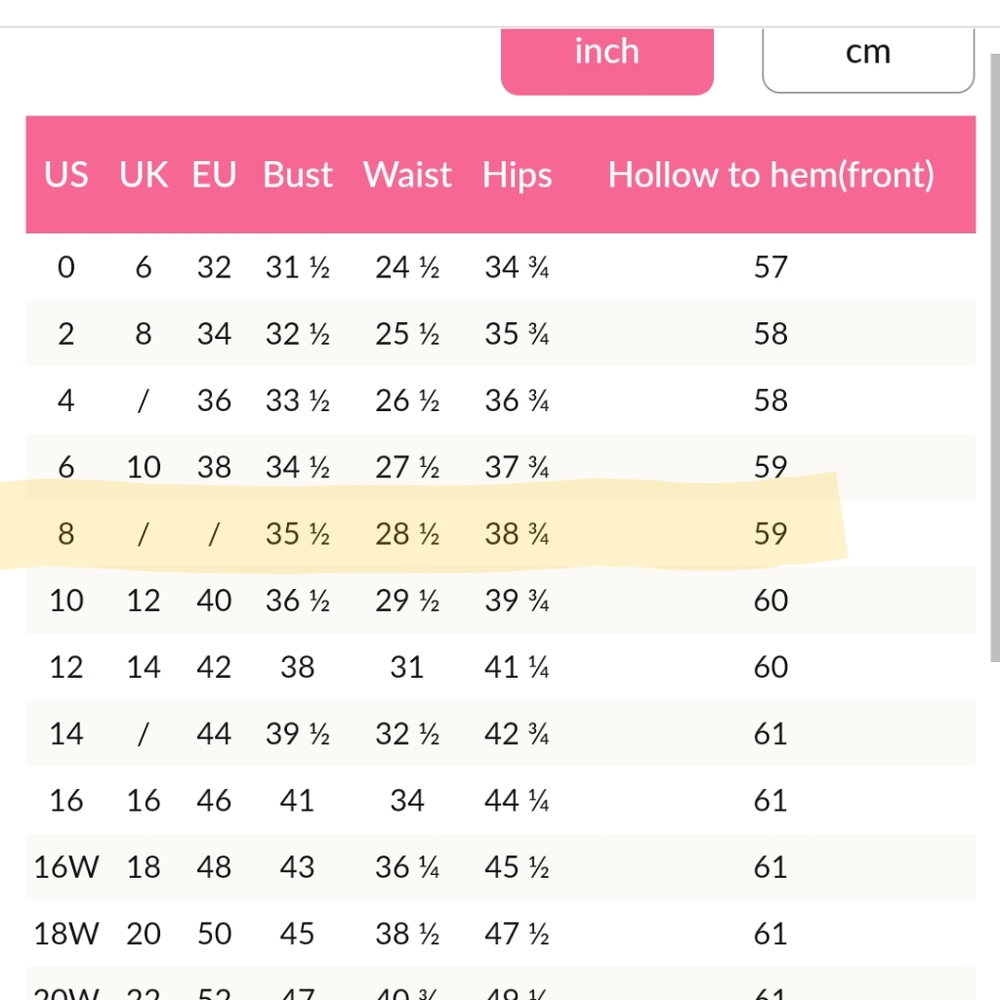Click bust value 35 ½ in highlighted row
This screenshot has width=1000, height=1000.
click(298, 534)
